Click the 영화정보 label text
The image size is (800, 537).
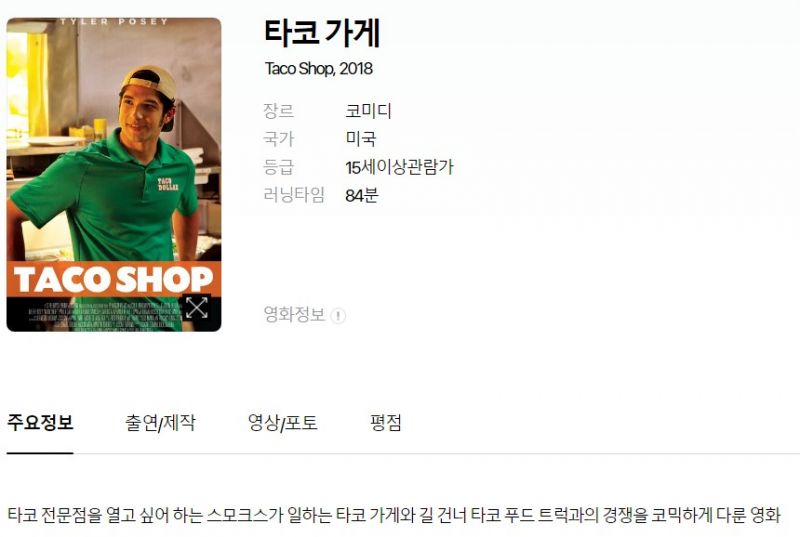(294, 314)
